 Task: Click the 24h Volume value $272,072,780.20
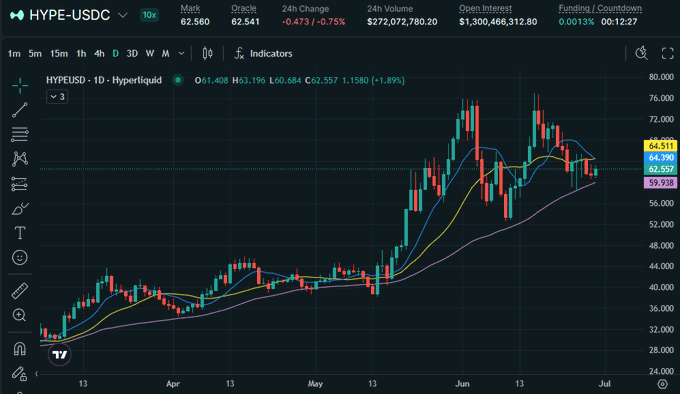click(402, 22)
